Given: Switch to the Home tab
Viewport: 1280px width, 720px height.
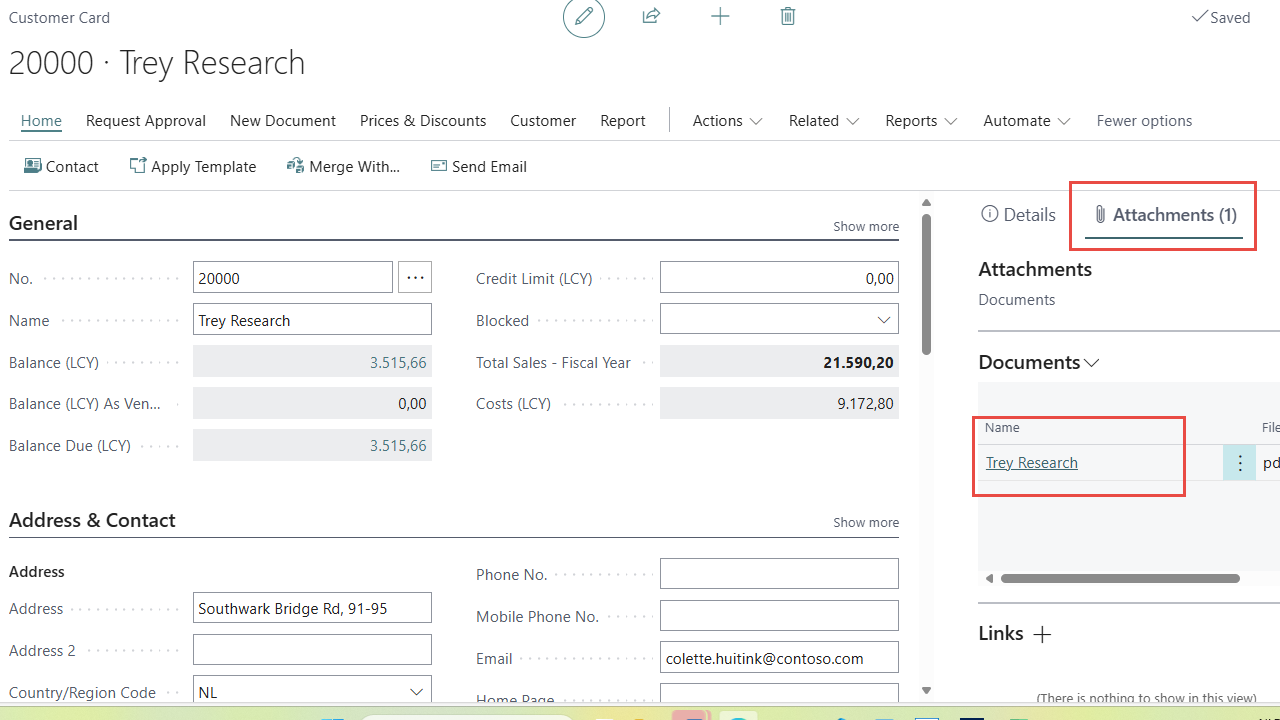Looking at the screenshot, I should pos(41,120).
